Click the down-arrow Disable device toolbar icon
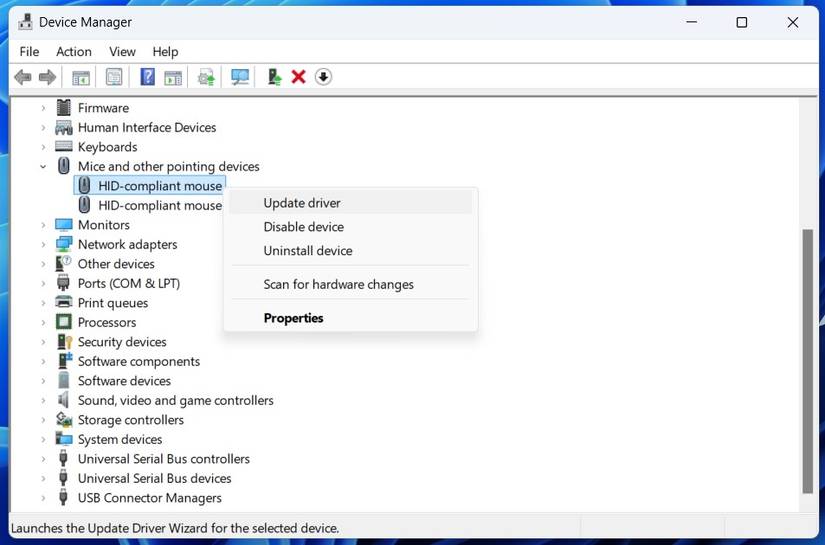825x545 pixels. [x=323, y=77]
